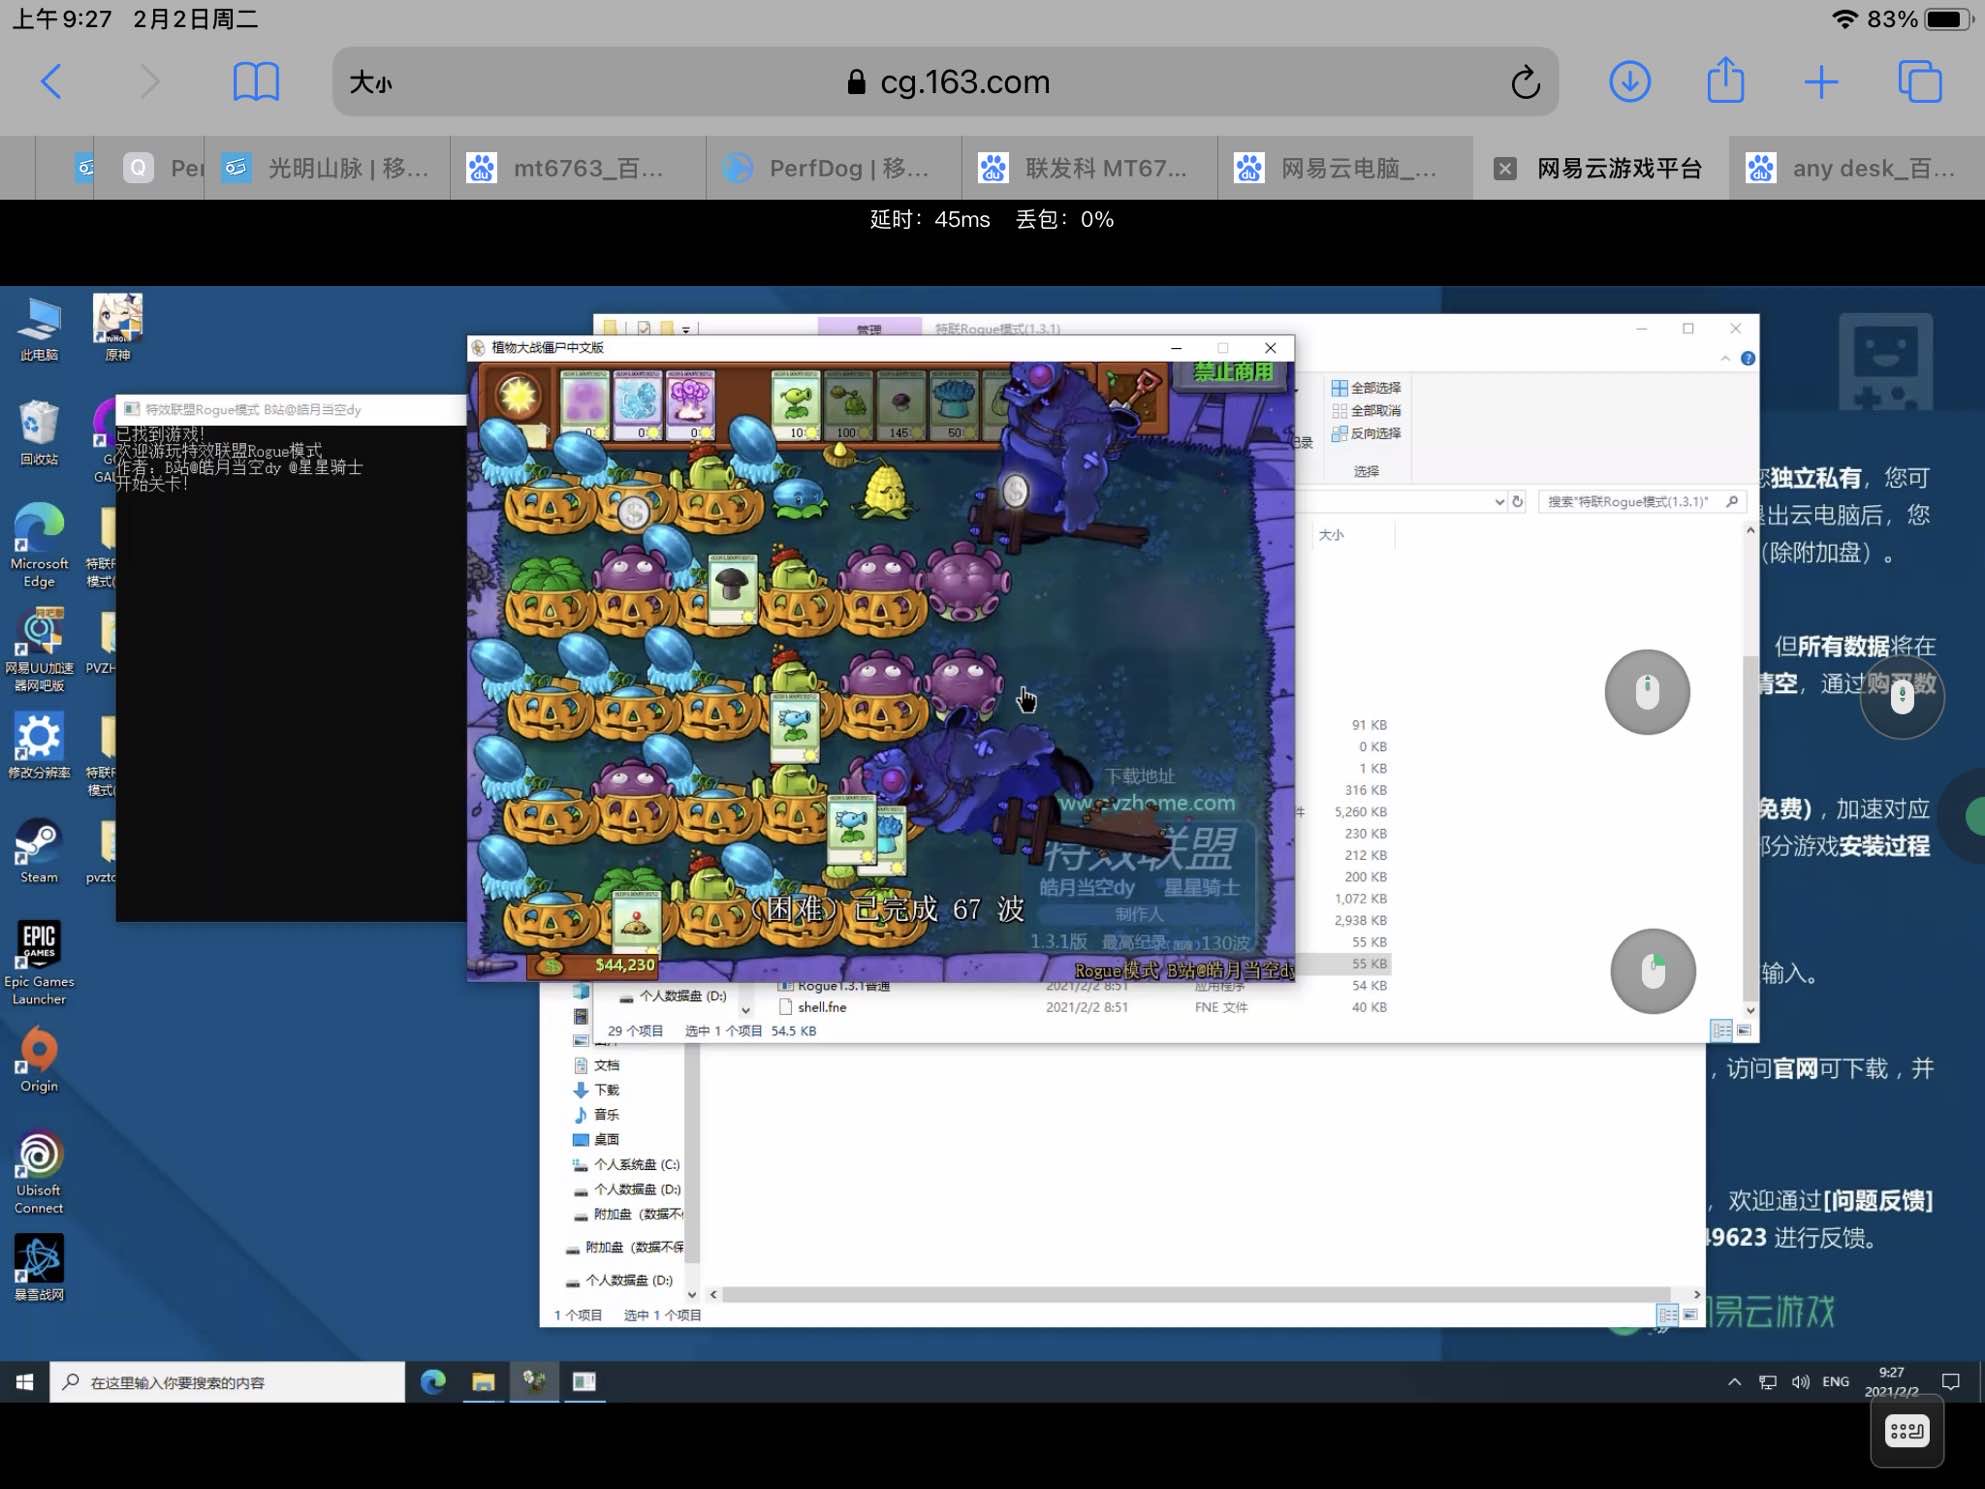This screenshot has width=1985, height=1489.
Task: Collect the silver coin near the Gargantuar
Action: coord(1016,490)
